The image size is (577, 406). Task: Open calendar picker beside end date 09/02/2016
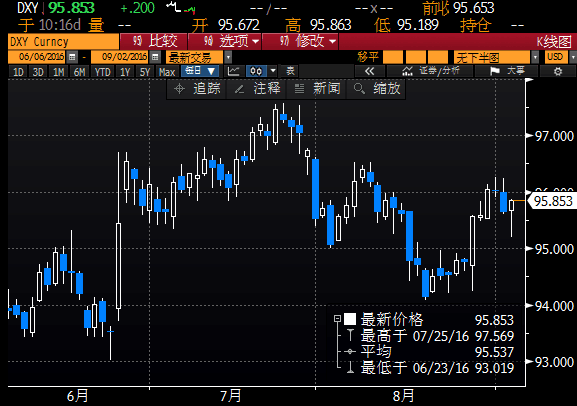pyautogui.click(x=156, y=57)
